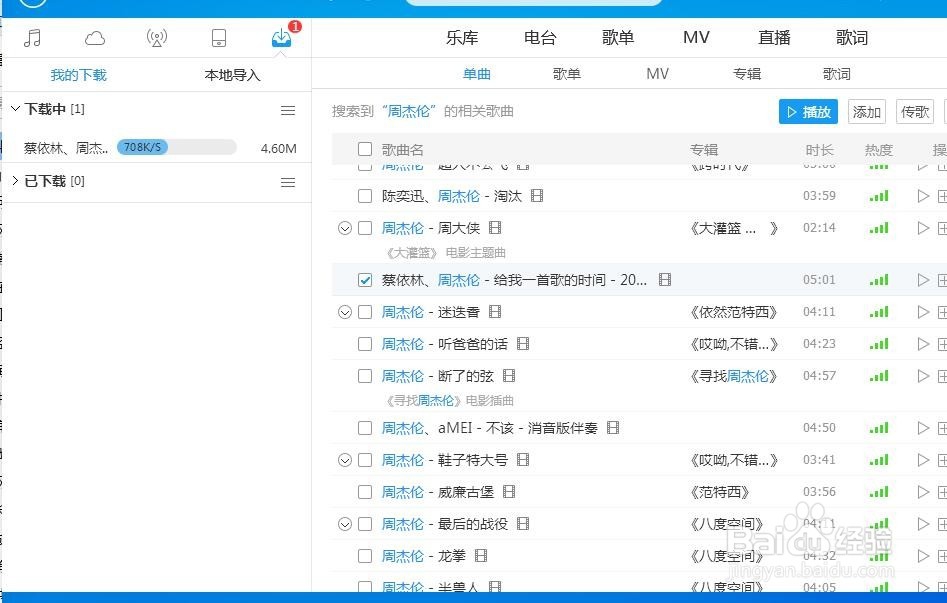
Task: Open the radio broadcast icon tab
Action: (157, 38)
